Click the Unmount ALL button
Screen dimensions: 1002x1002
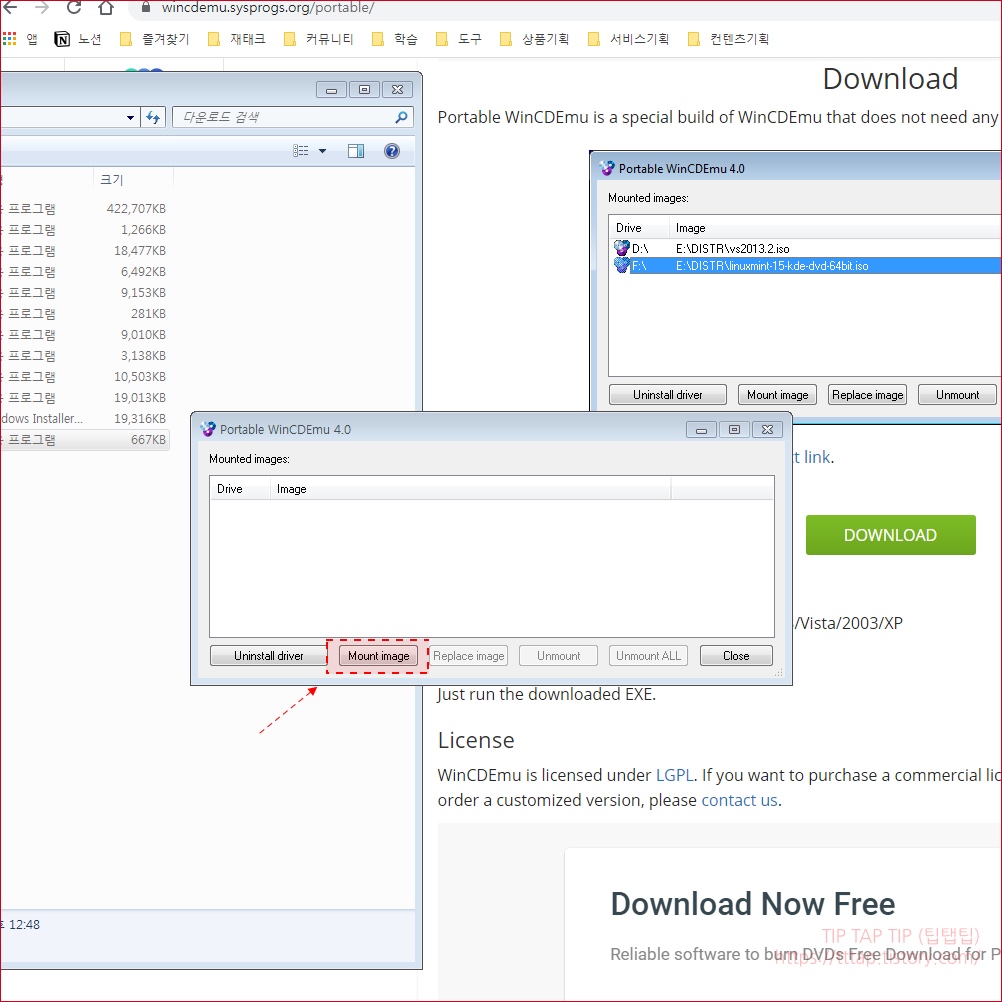648,656
